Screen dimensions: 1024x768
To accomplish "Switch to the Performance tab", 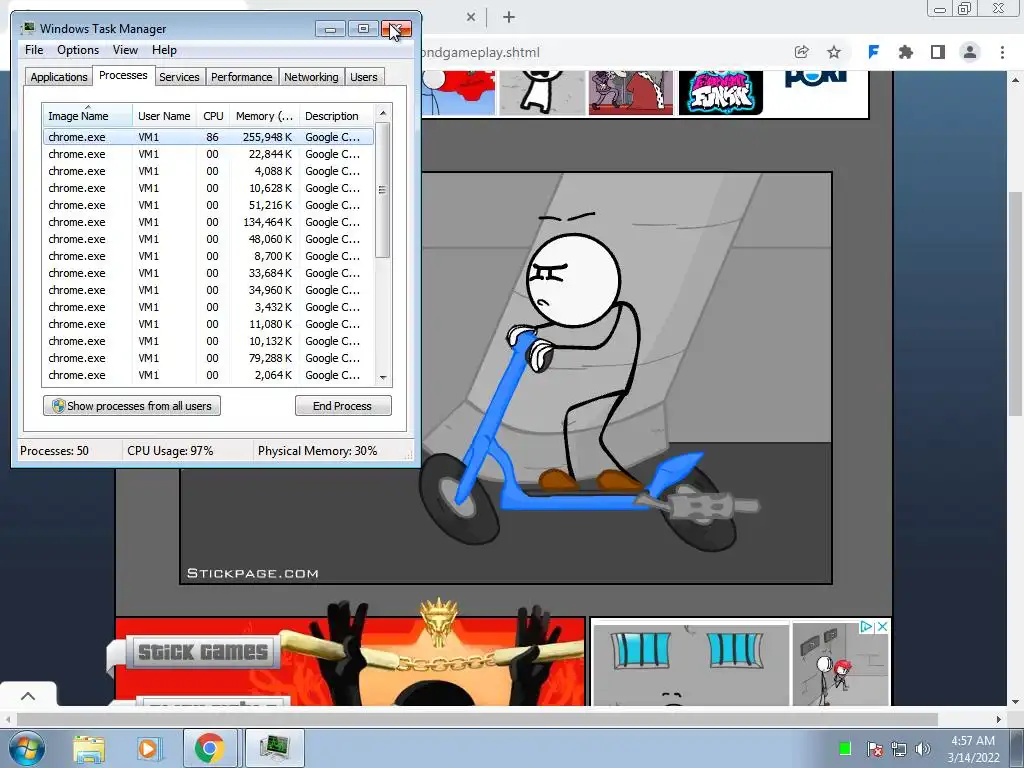I will tap(242, 77).
